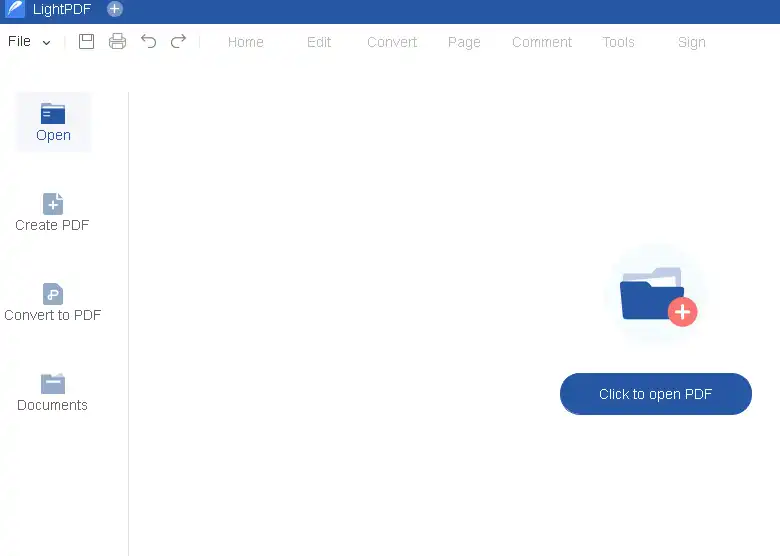Image resolution: width=780 pixels, height=556 pixels.
Task: Select the Convert tab
Action: pos(392,42)
